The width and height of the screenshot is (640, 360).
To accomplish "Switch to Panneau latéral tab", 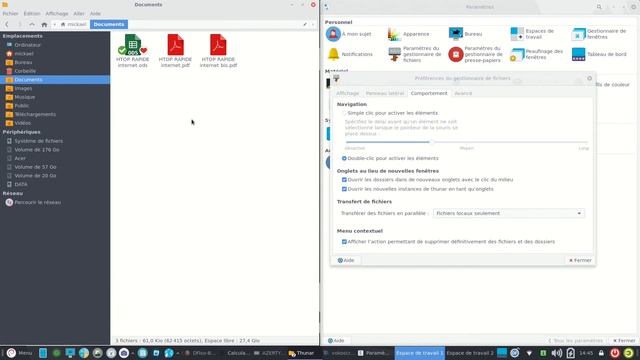I will tap(384, 93).
